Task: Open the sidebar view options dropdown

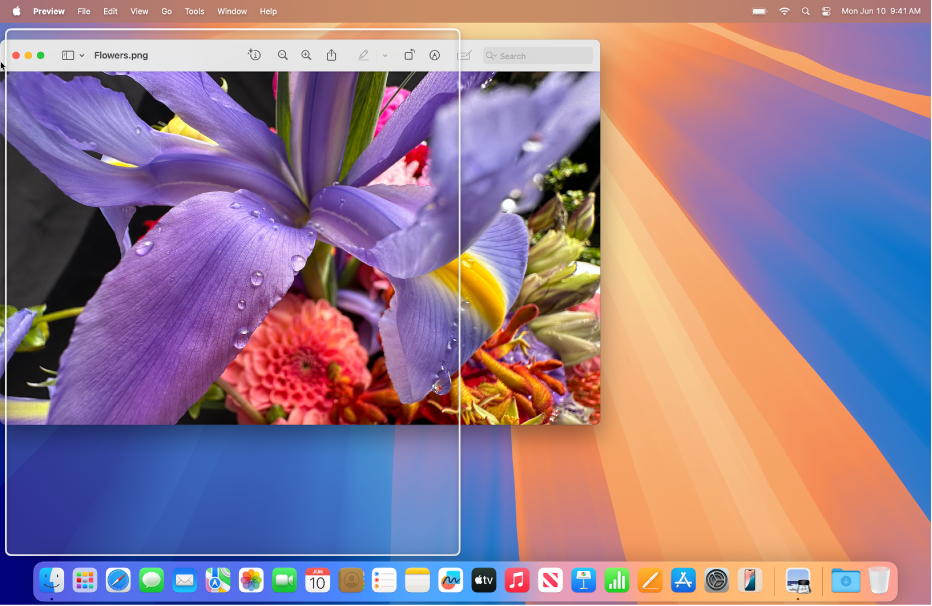Action: (x=82, y=55)
